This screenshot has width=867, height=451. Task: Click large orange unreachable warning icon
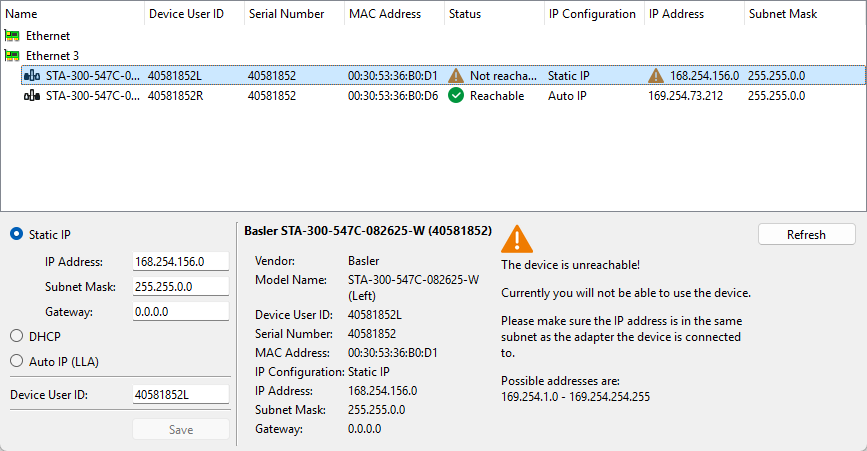[x=517, y=239]
